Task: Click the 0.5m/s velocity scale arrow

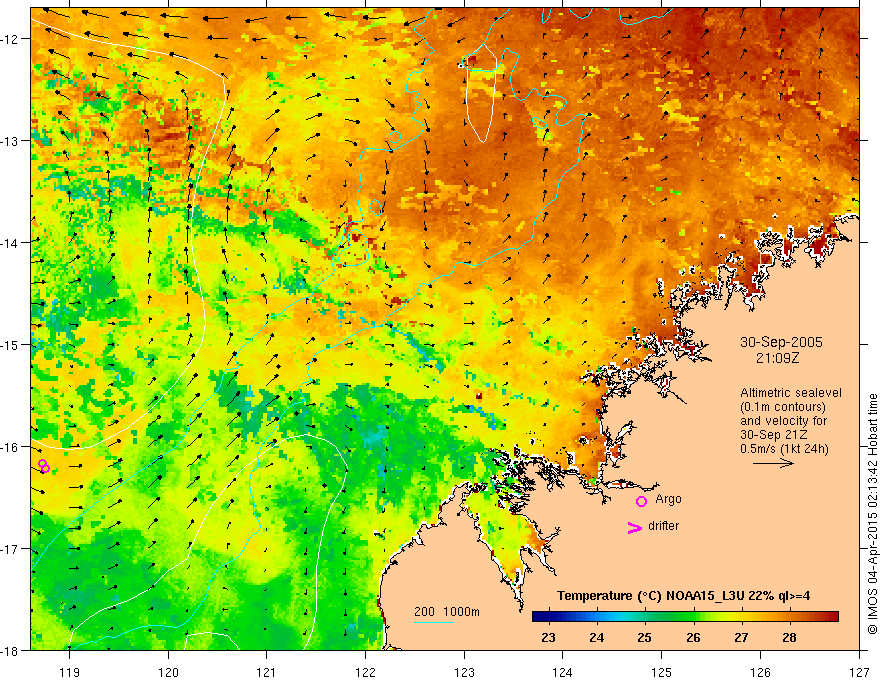Action: [773, 463]
